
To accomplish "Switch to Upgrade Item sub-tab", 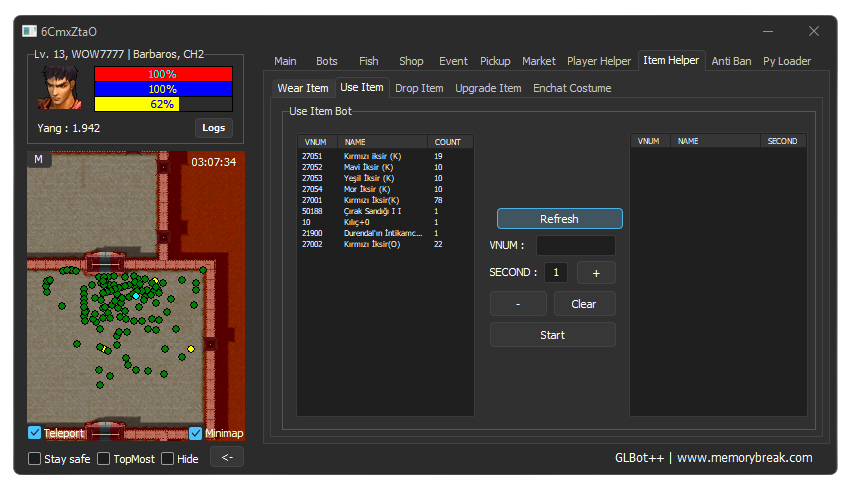I will pyautogui.click(x=488, y=88).
